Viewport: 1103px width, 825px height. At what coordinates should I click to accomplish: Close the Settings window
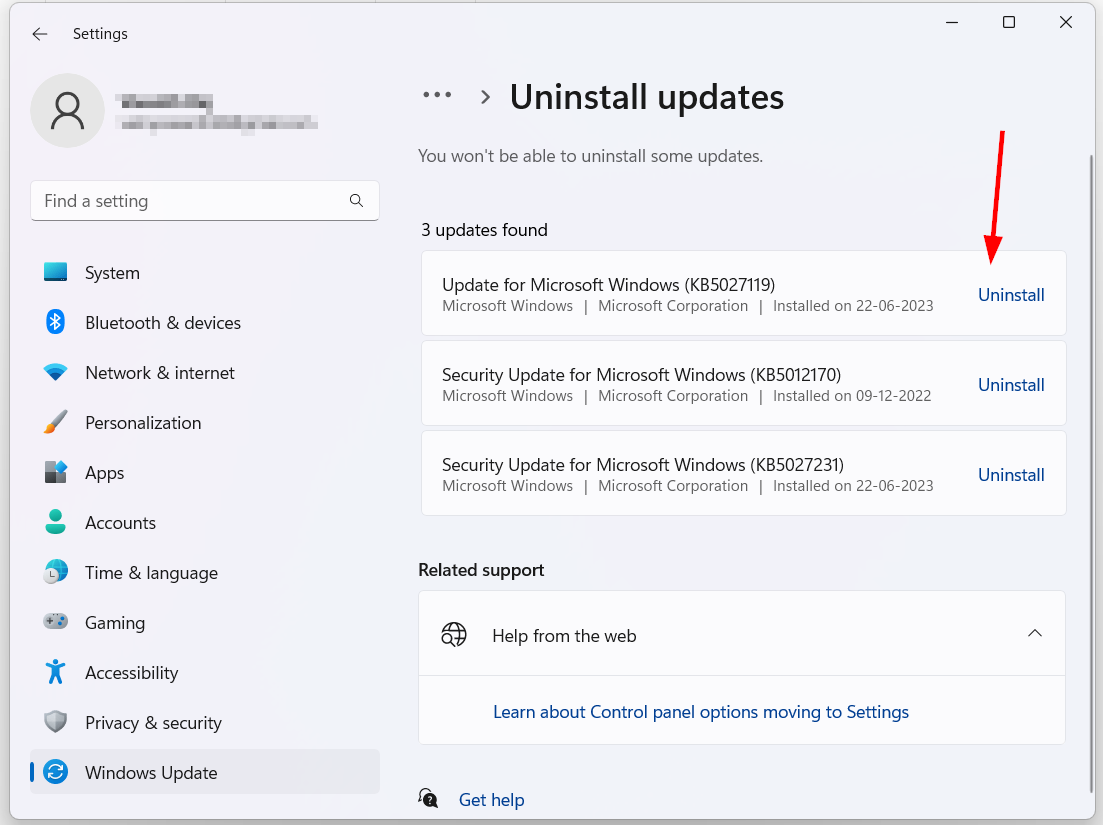click(x=1066, y=23)
